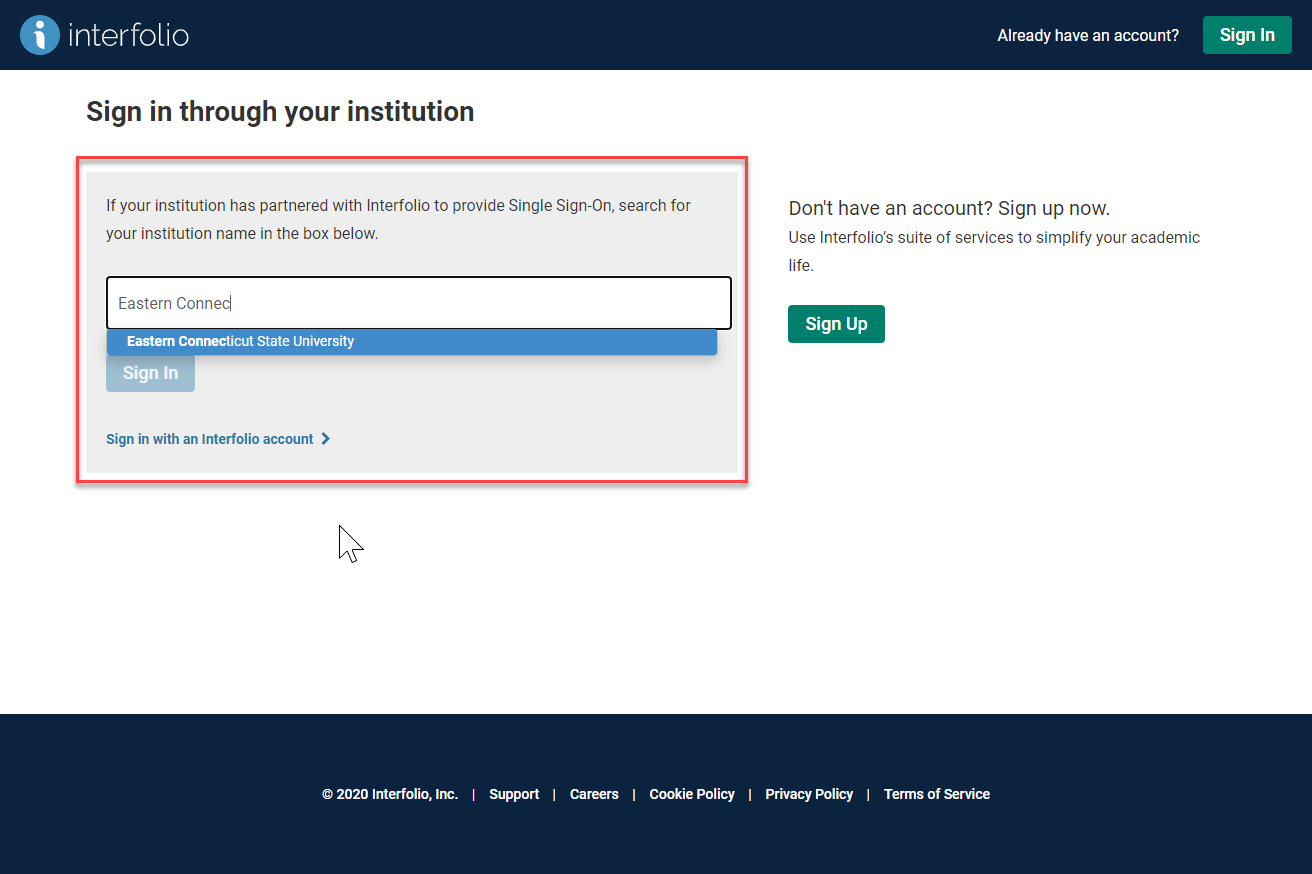Click the 'Don't have an account? Sign up now.' text
This screenshot has height=874, width=1312.
tap(949, 208)
